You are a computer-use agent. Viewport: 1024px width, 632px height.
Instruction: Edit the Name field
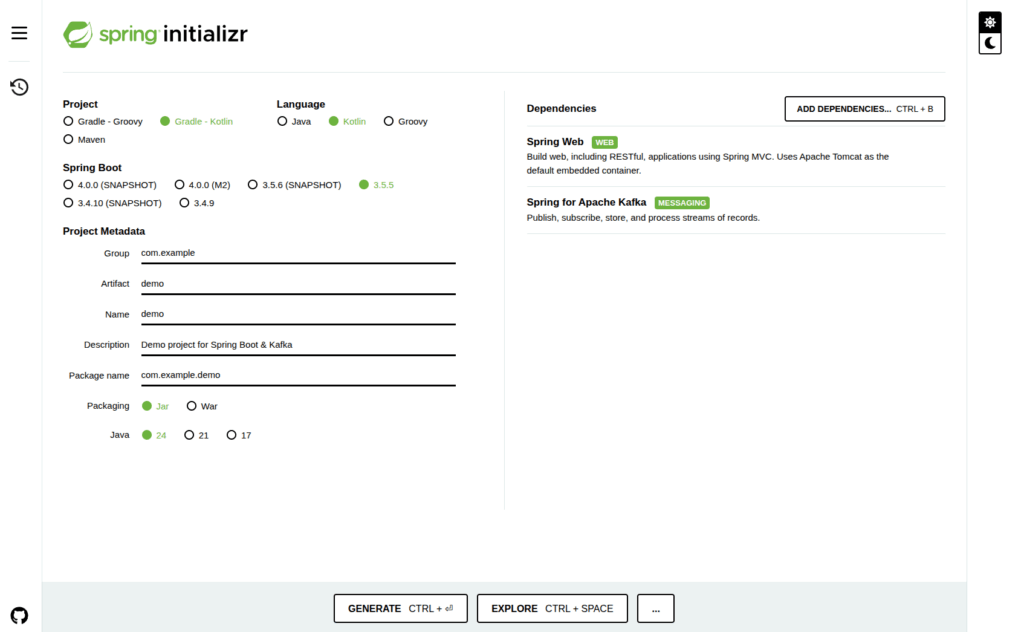(x=298, y=314)
